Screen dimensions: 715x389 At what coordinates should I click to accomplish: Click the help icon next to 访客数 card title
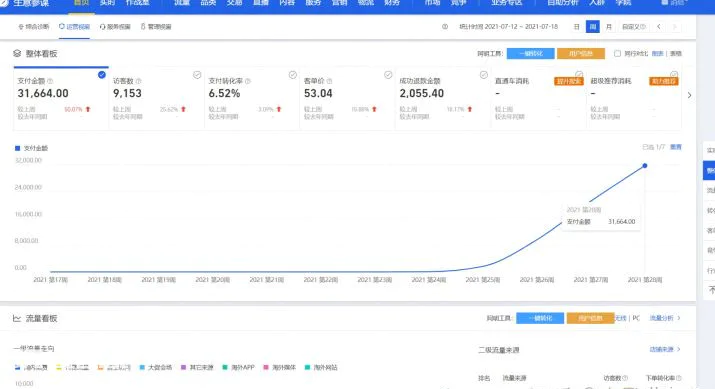(139, 81)
